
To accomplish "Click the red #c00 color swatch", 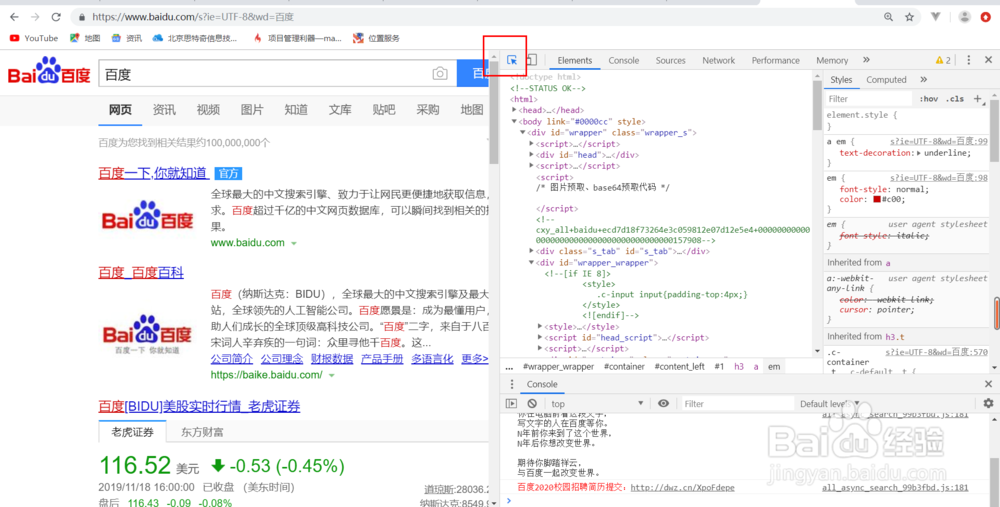I will [x=877, y=200].
